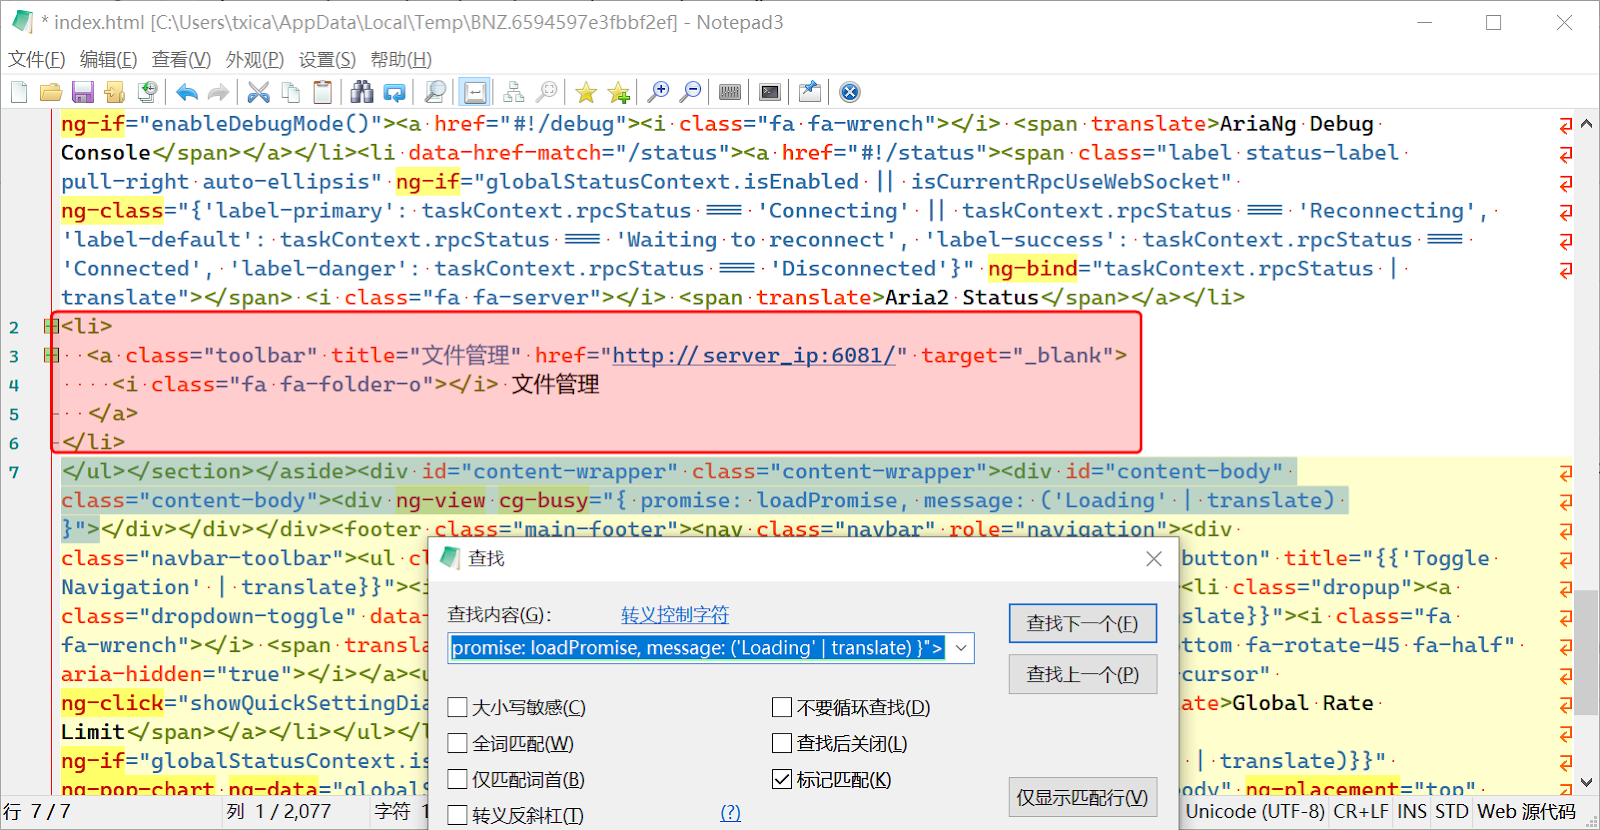Click the star with plus icon
Screen dimensions: 1600x830
pos(619,93)
